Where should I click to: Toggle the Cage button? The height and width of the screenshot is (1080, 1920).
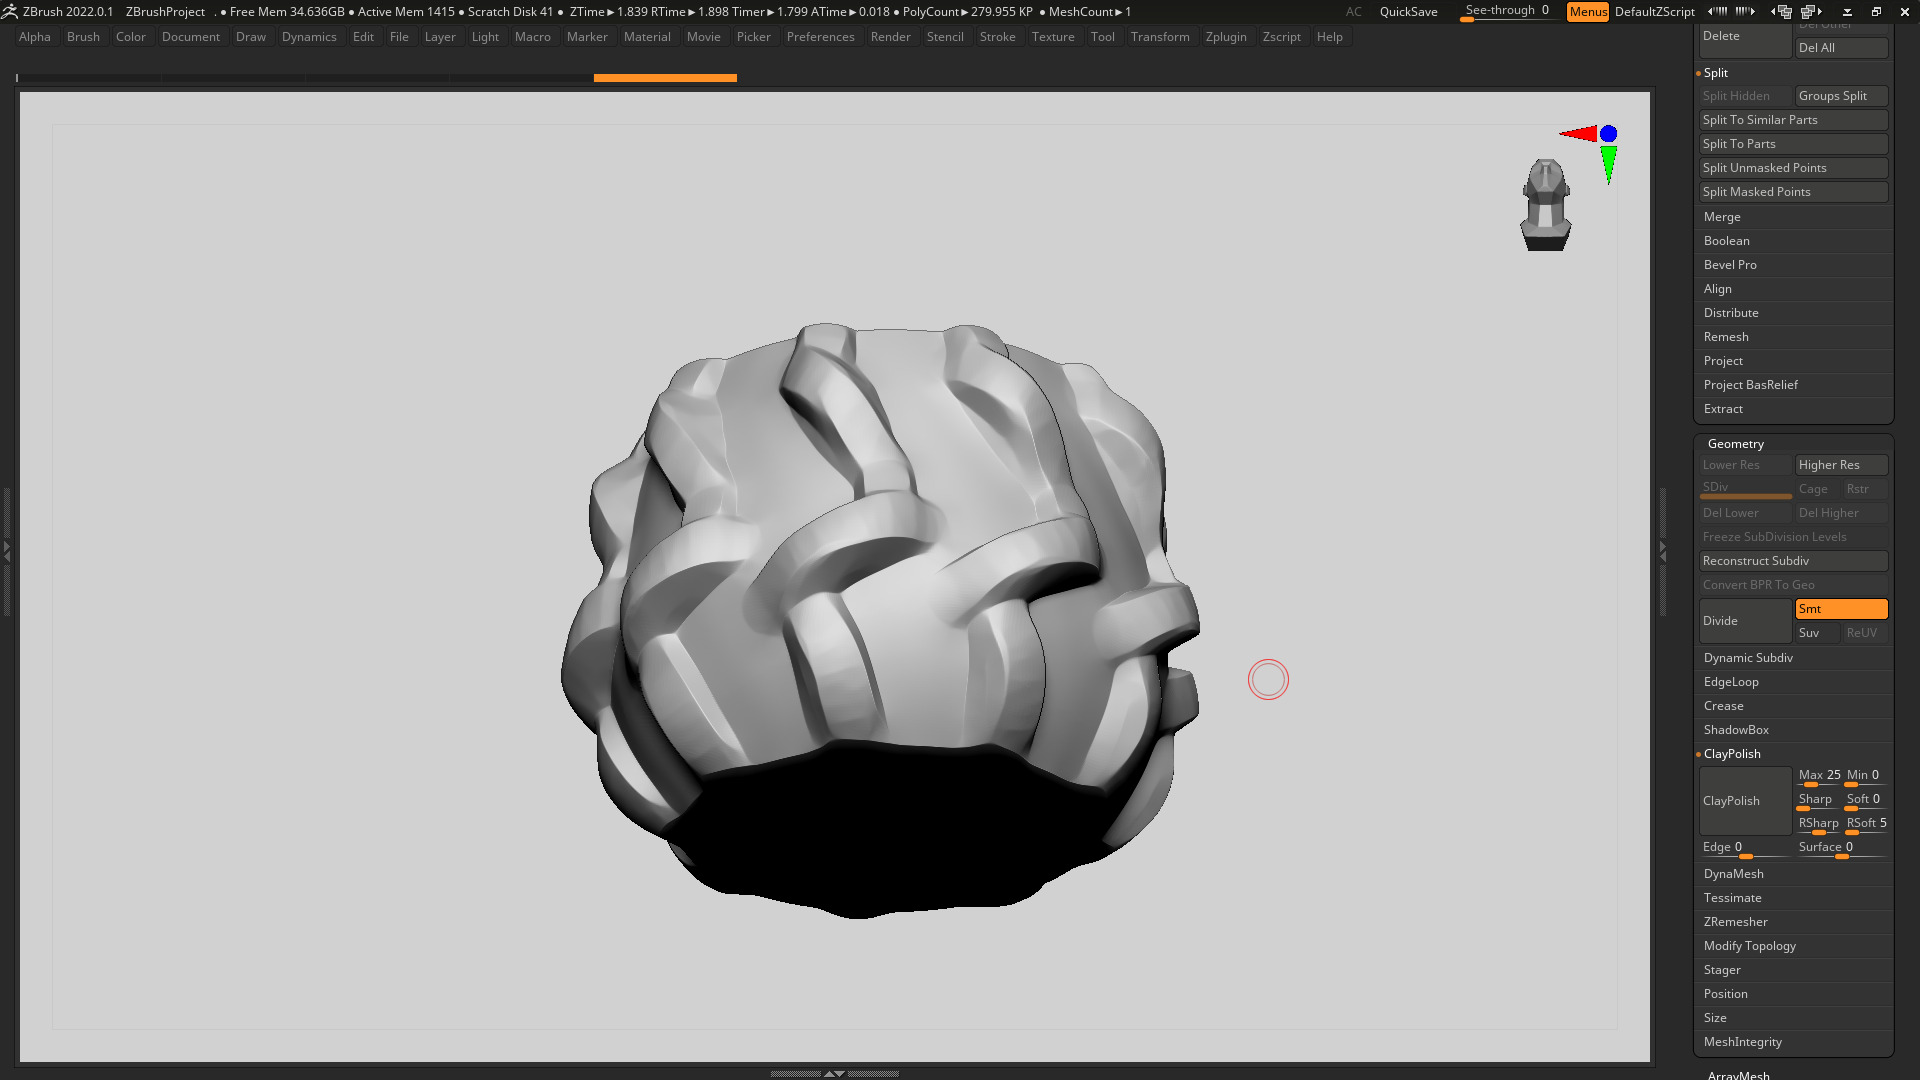pyautogui.click(x=1817, y=489)
